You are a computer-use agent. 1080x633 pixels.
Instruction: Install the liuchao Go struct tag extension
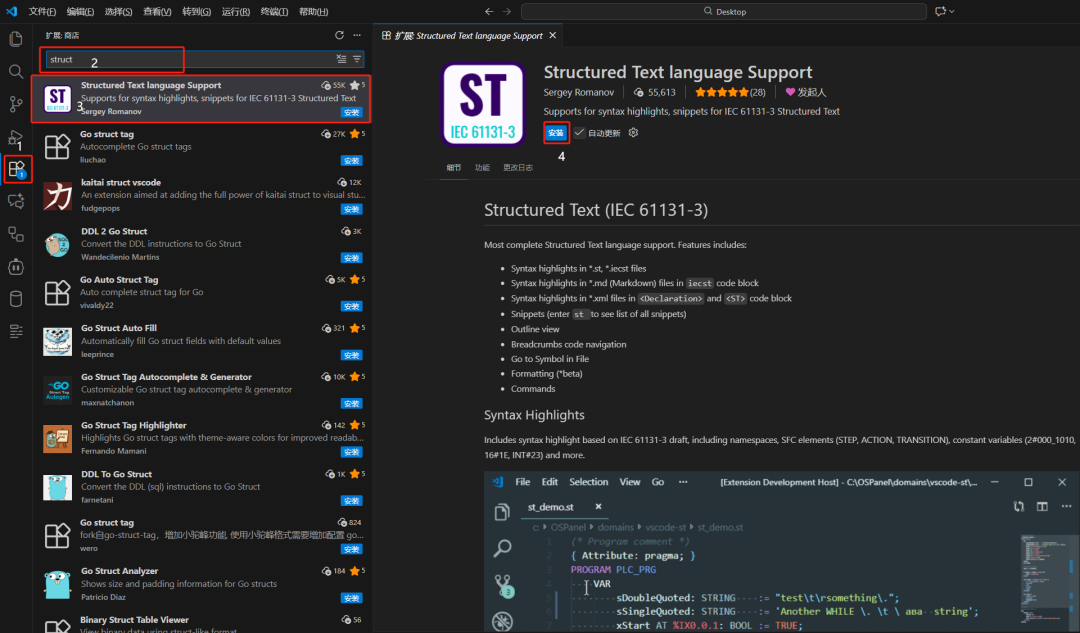[351, 160]
